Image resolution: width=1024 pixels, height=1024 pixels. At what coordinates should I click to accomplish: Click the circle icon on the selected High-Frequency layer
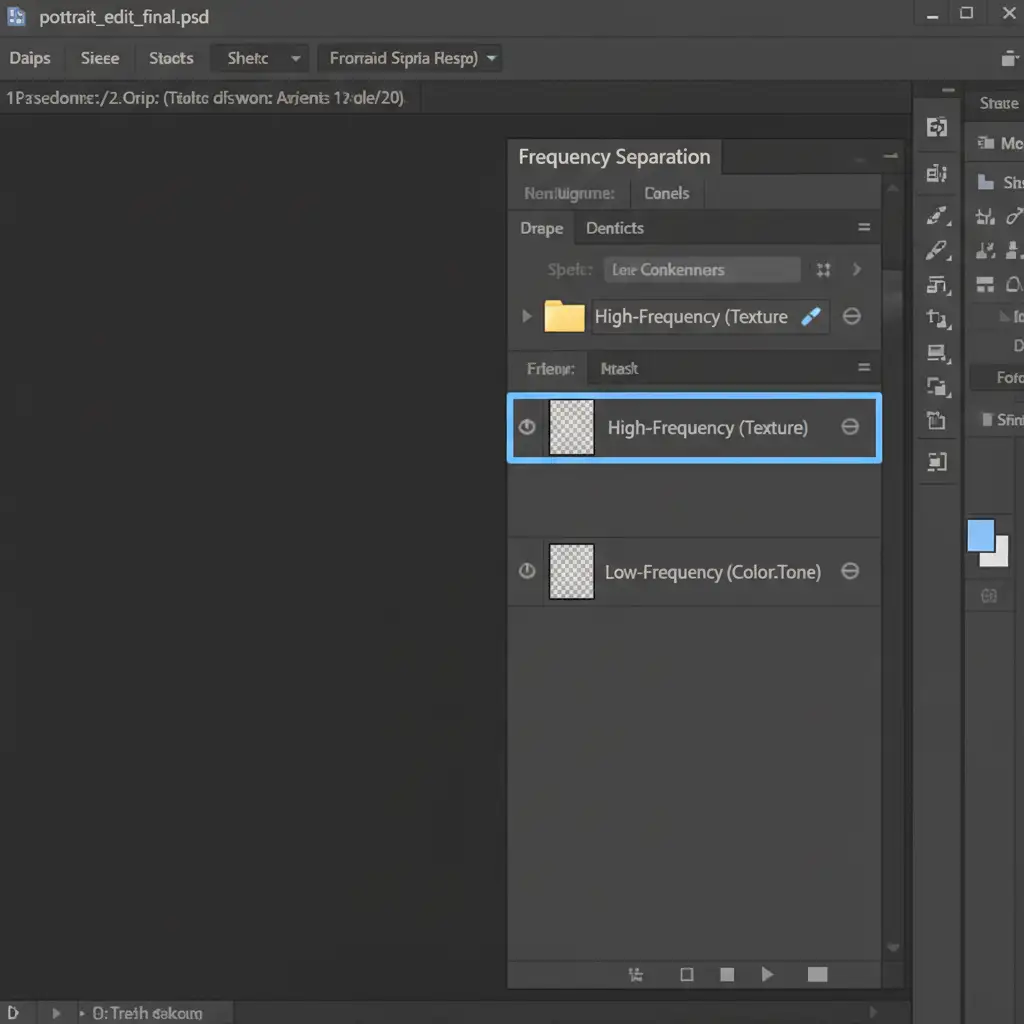[x=850, y=427]
